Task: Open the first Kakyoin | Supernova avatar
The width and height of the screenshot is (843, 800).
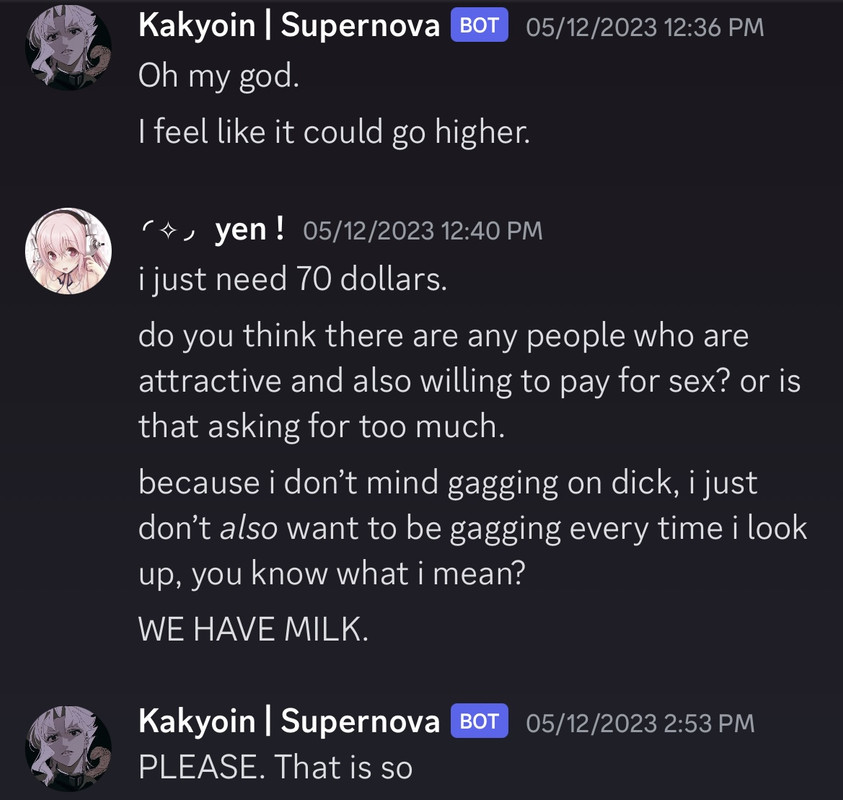Action: pos(68,47)
